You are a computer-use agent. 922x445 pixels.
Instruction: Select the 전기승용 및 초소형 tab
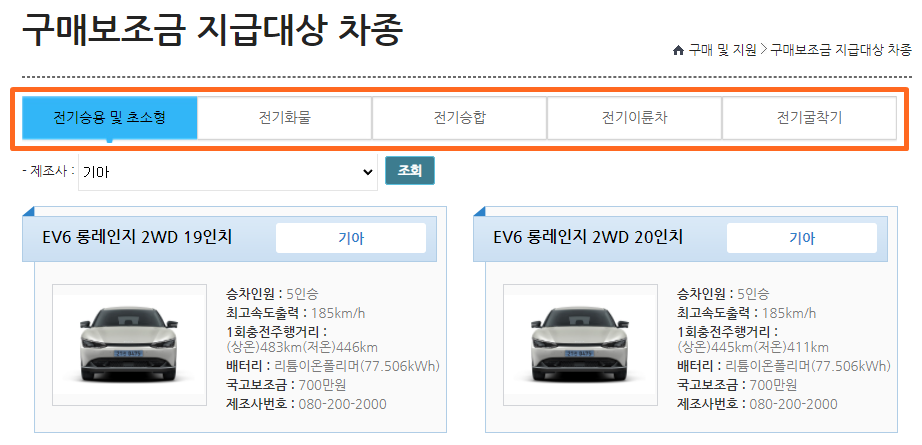point(109,118)
